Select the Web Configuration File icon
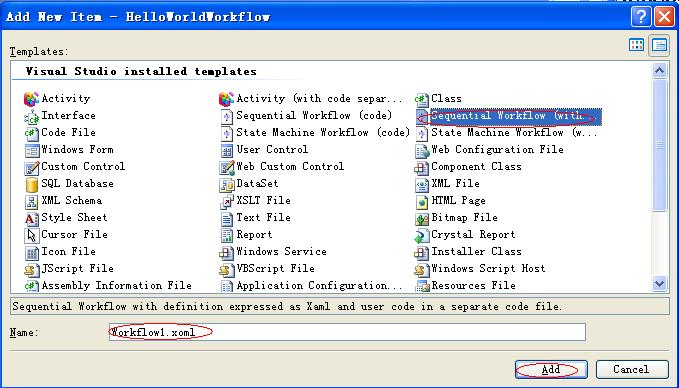The height and width of the screenshot is (388, 679). click(x=421, y=150)
